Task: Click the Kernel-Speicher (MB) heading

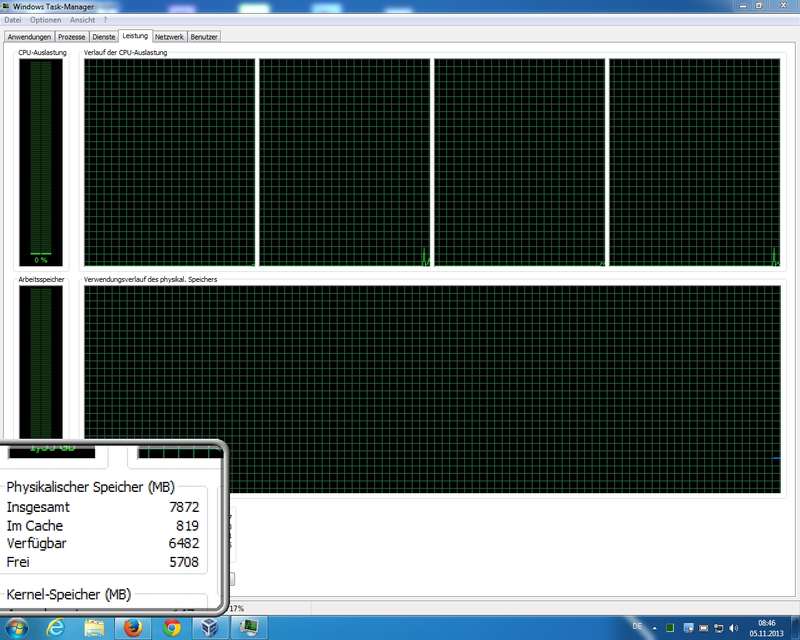Action: (68, 595)
